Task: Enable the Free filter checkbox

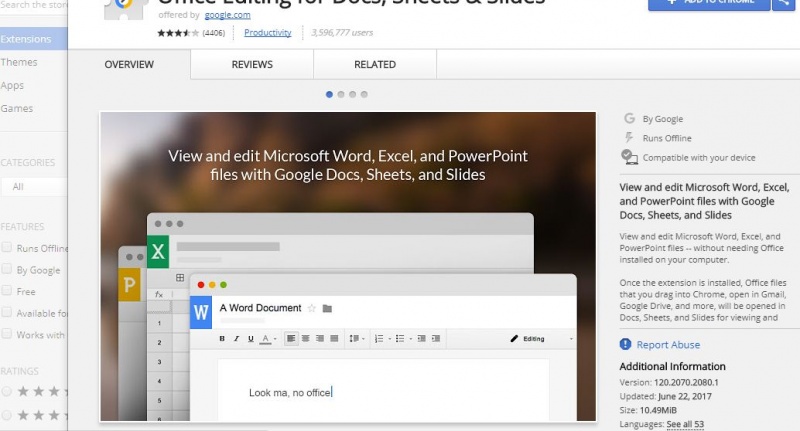Action: pyautogui.click(x=7, y=290)
